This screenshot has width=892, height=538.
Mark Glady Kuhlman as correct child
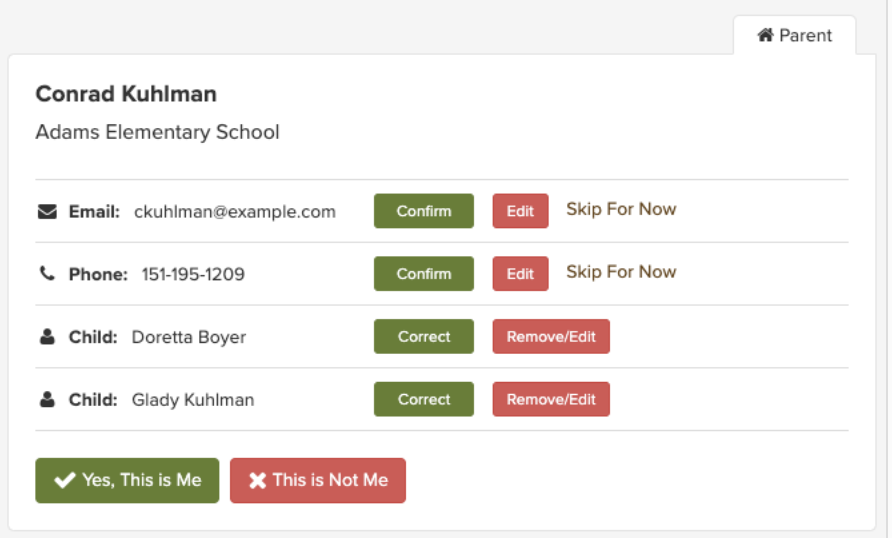pyautogui.click(x=424, y=399)
